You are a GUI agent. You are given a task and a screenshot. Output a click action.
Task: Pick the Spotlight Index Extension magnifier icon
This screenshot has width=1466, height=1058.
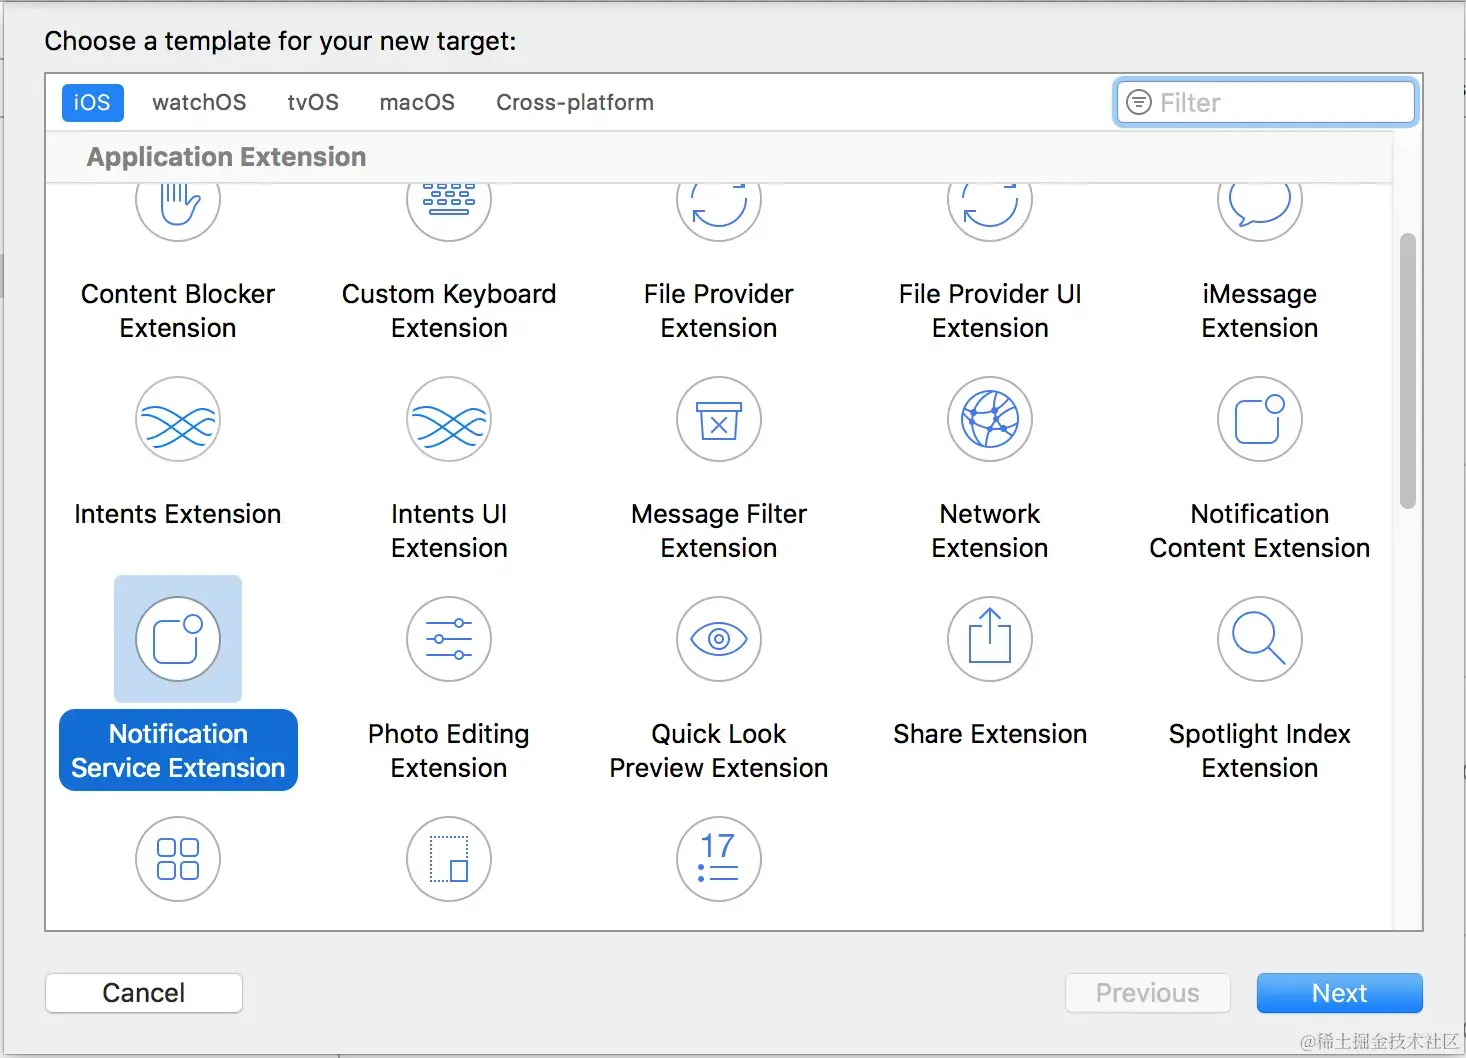(x=1260, y=639)
